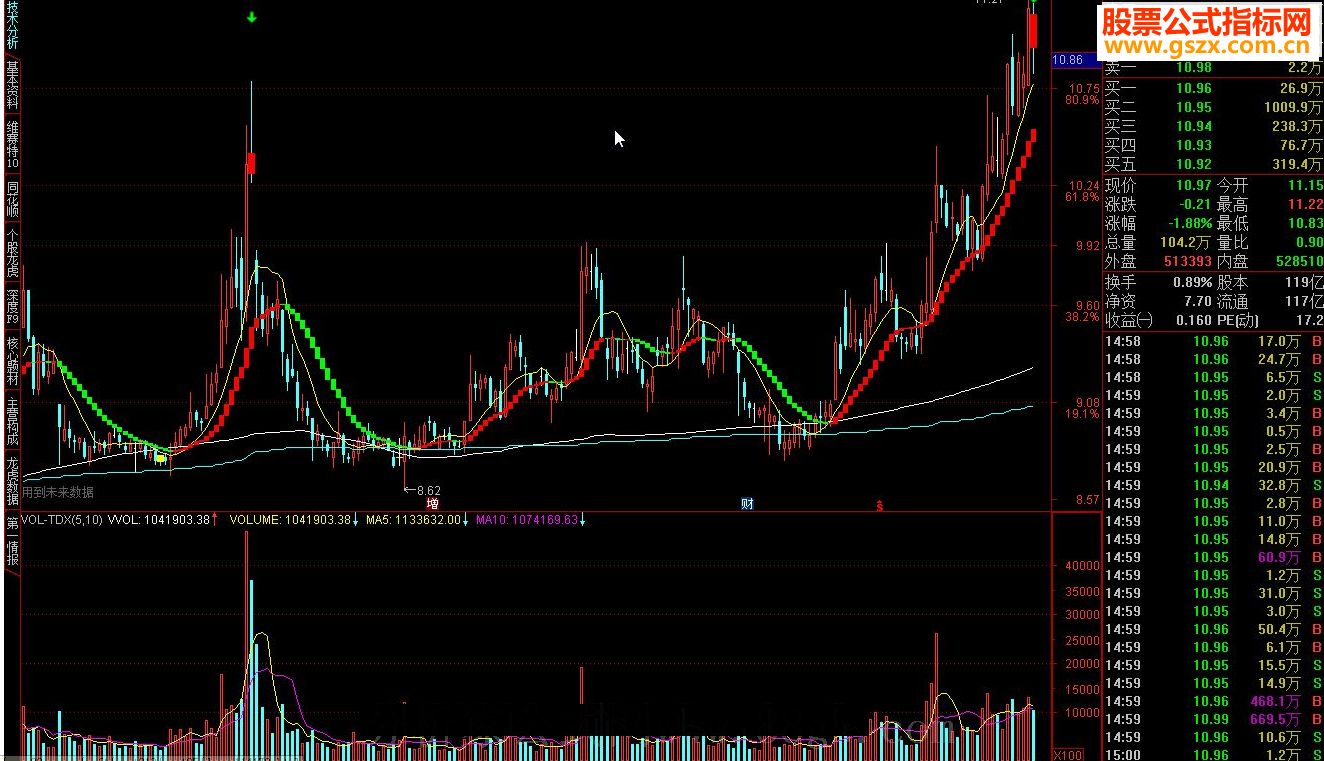Click the 财 financial report marker
Screen dimensions: 1324x761
747,504
